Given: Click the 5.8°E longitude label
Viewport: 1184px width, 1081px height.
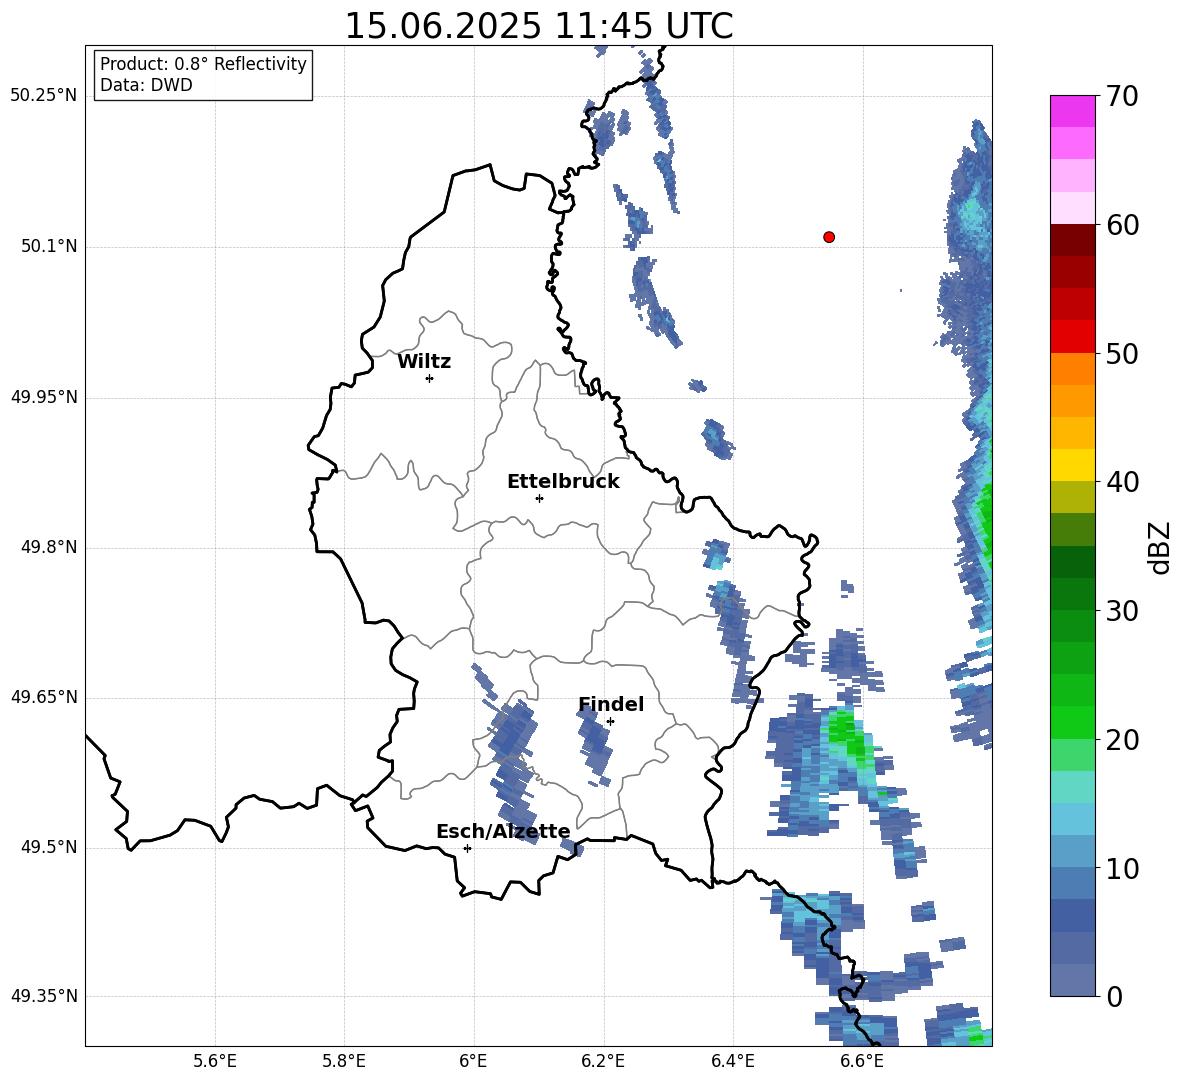Looking at the screenshot, I should [x=344, y=1061].
